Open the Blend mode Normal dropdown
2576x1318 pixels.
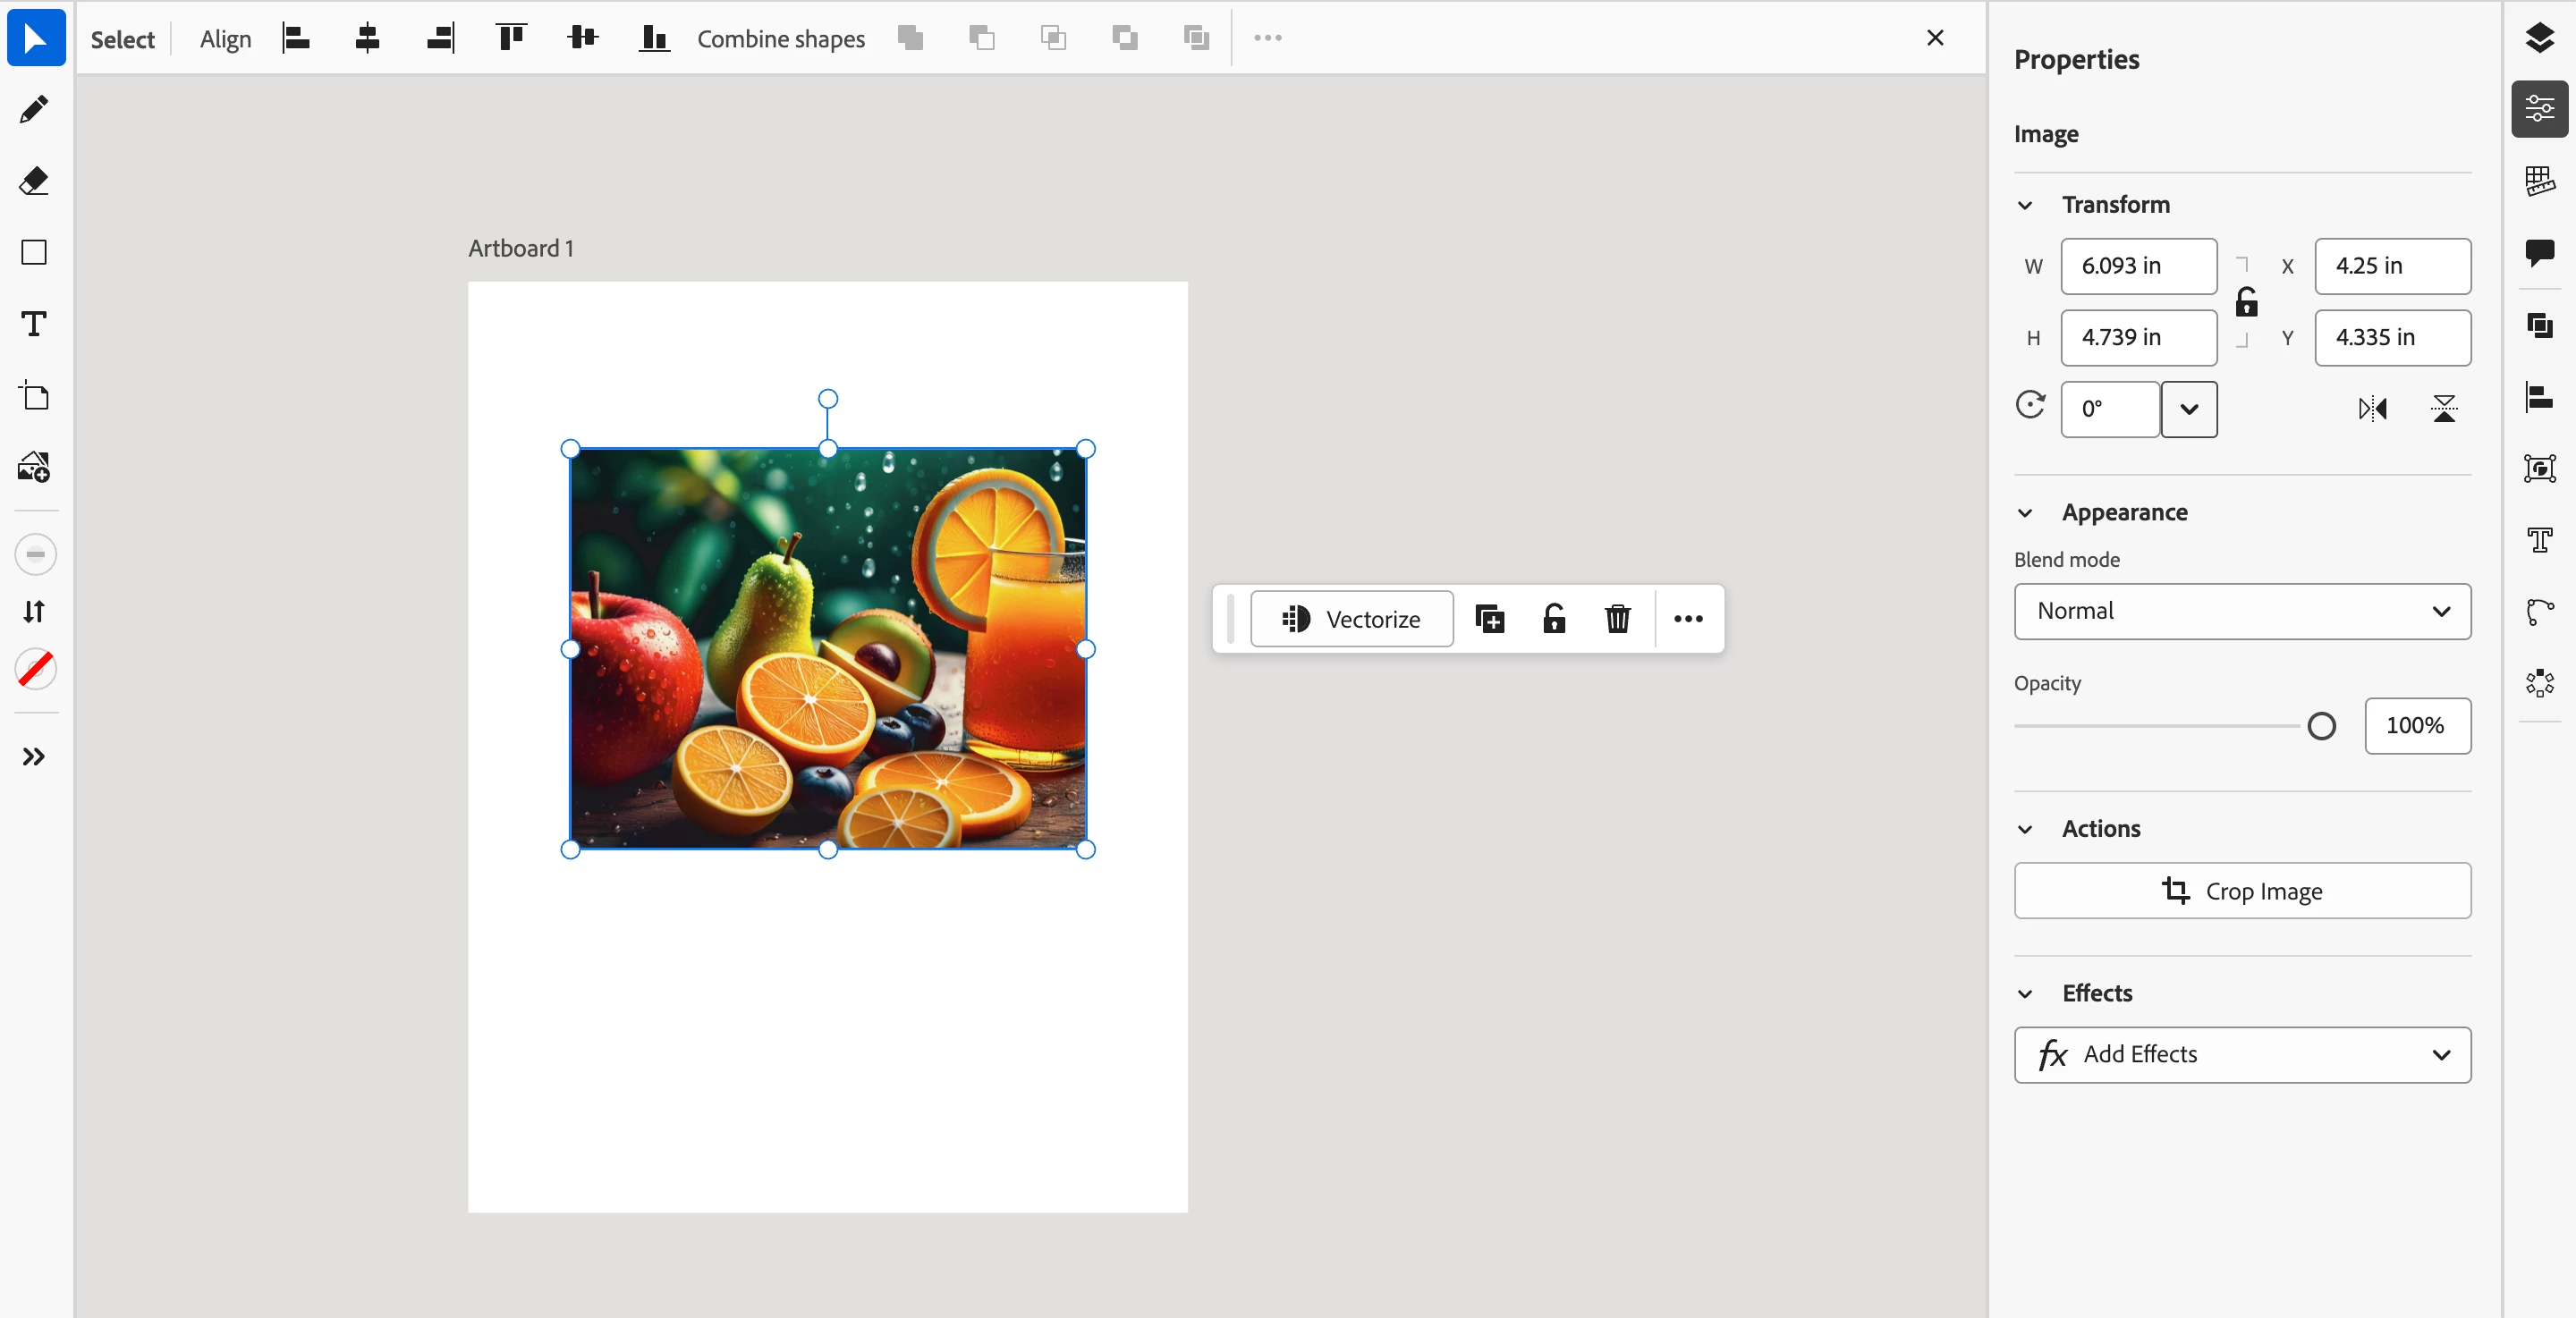2242,611
